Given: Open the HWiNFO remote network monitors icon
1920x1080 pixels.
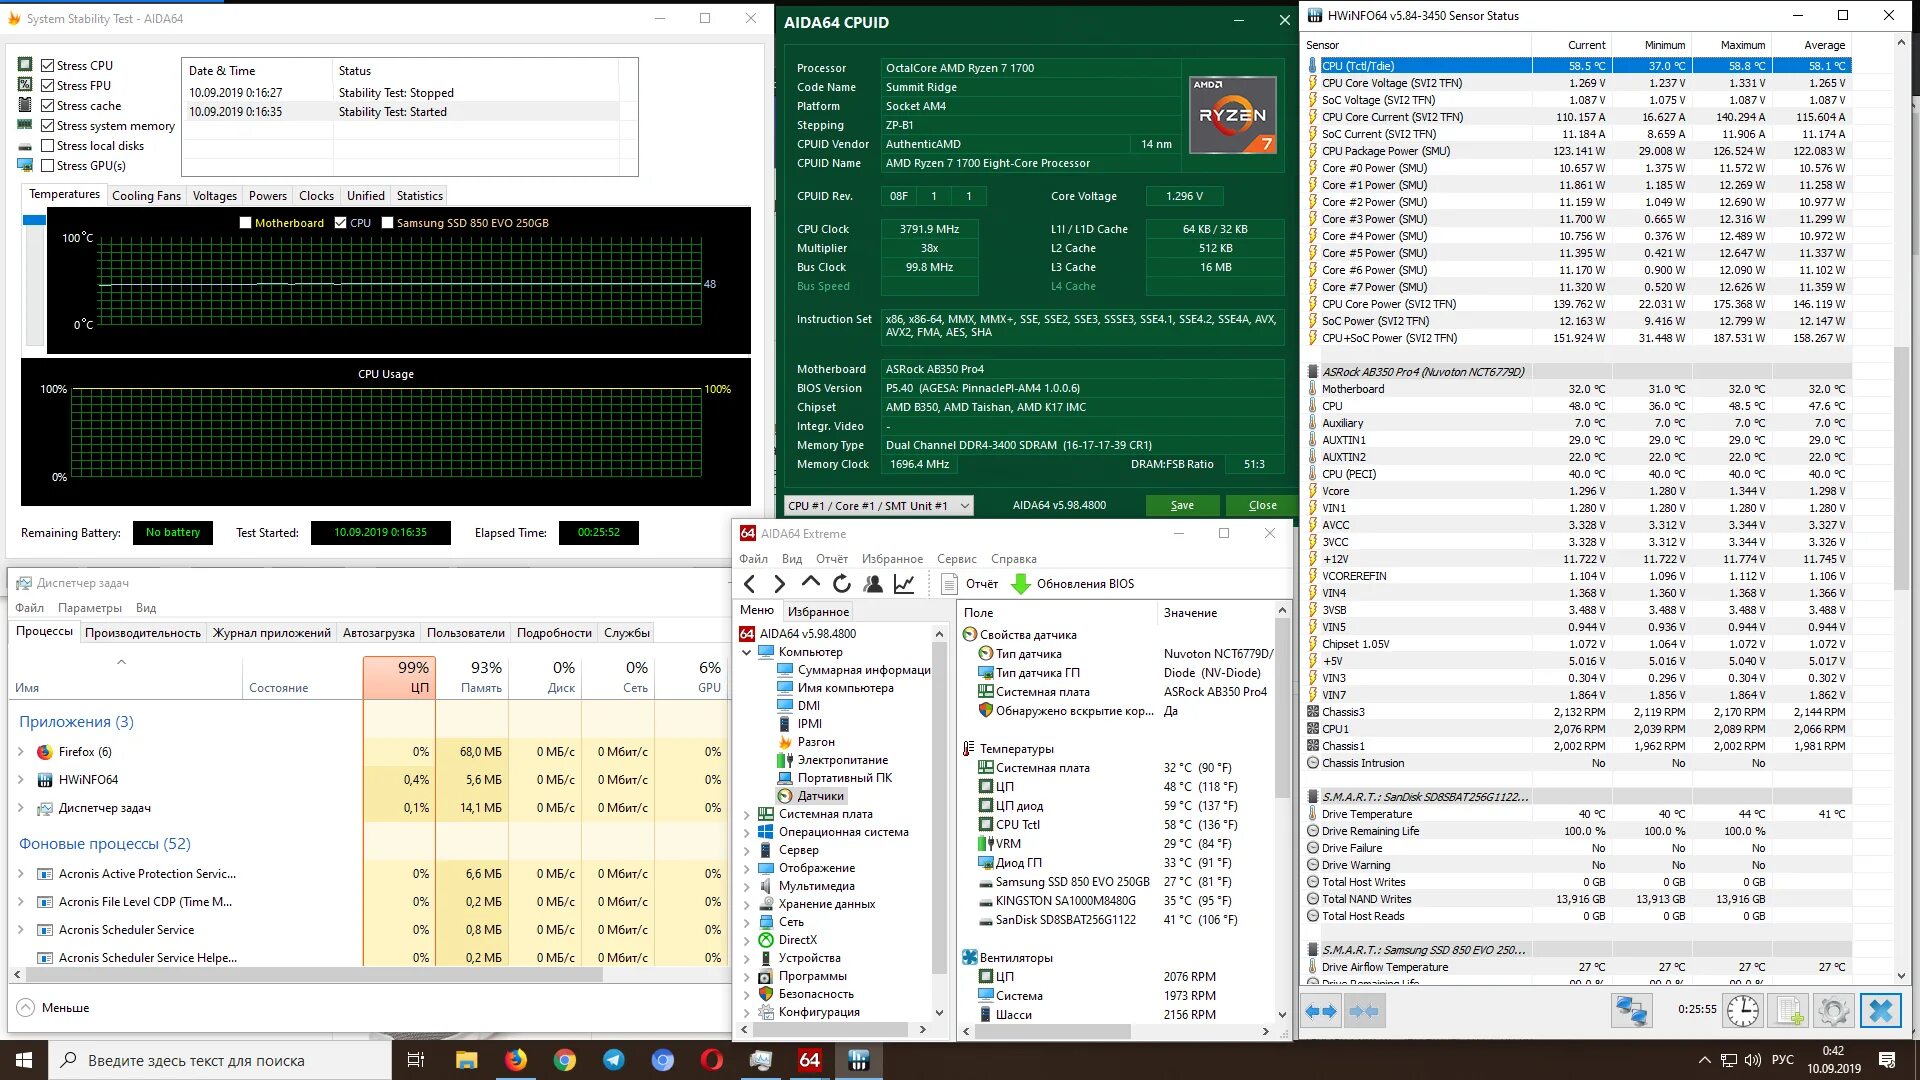Looking at the screenshot, I should click(1631, 1011).
